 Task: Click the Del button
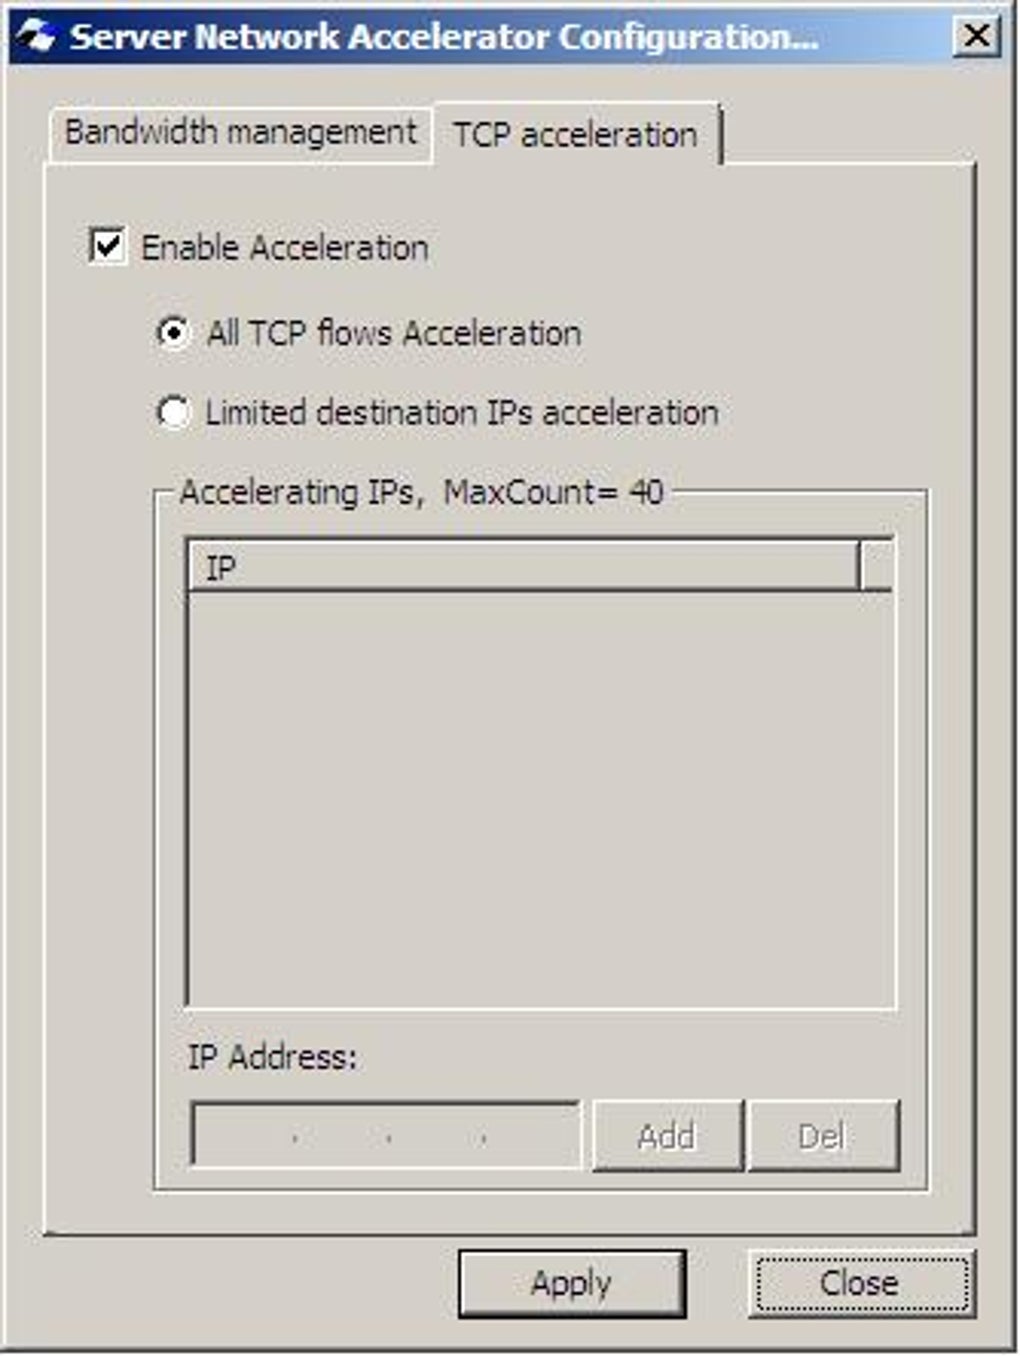pos(824,1136)
